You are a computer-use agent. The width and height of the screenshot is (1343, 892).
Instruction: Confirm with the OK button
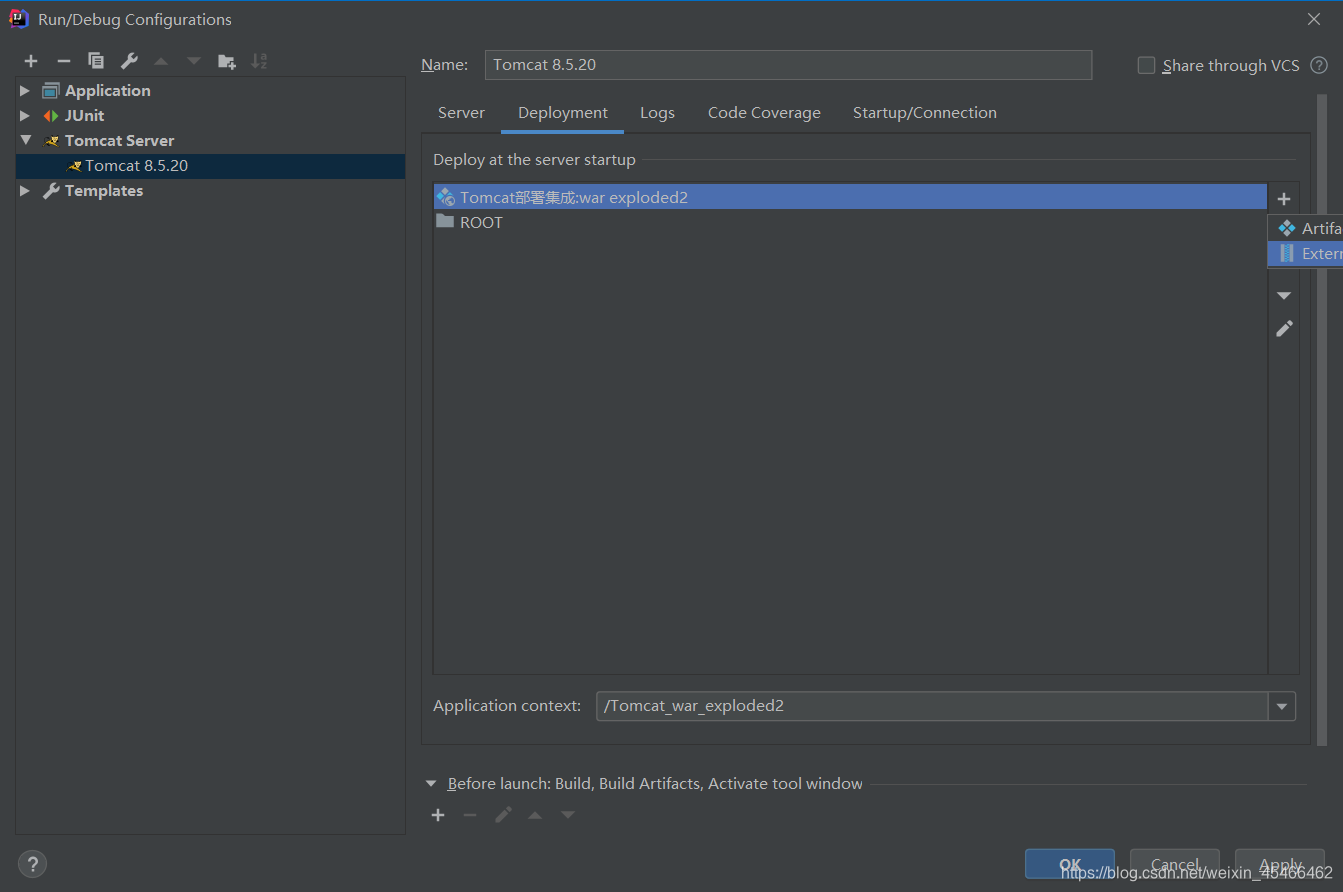click(1070, 865)
